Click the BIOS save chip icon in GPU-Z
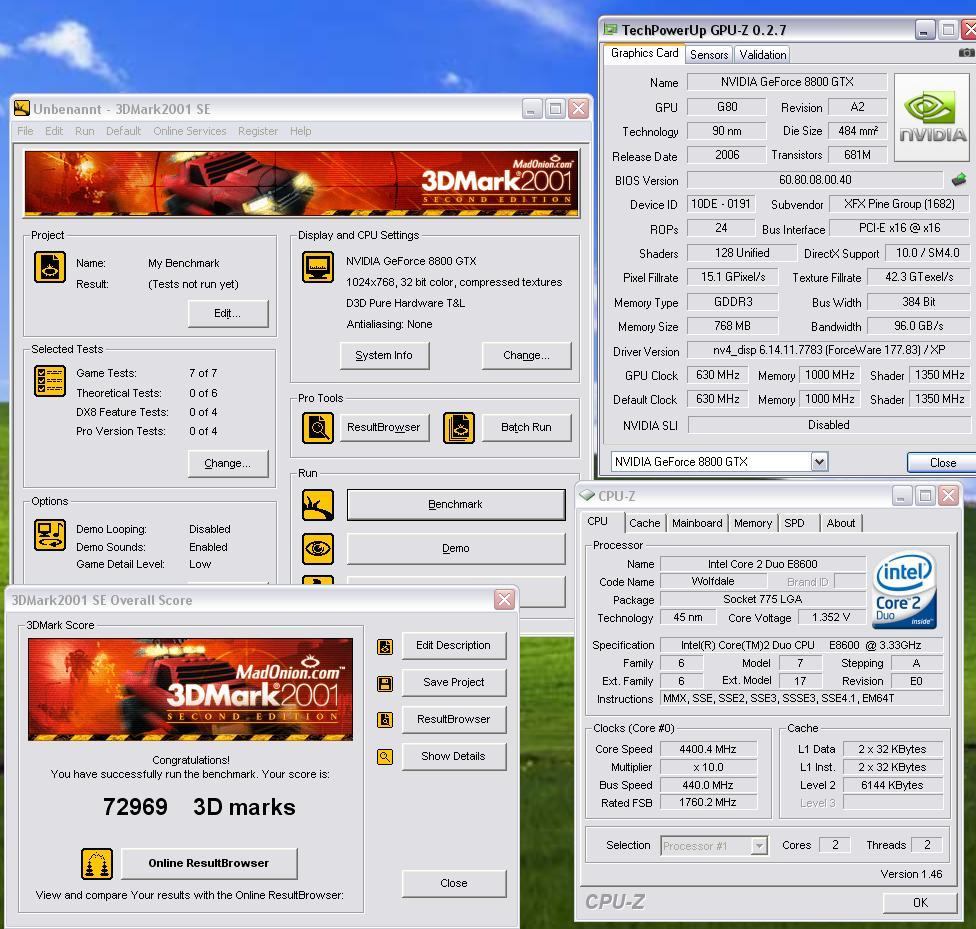976x929 pixels. (x=959, y=180)
